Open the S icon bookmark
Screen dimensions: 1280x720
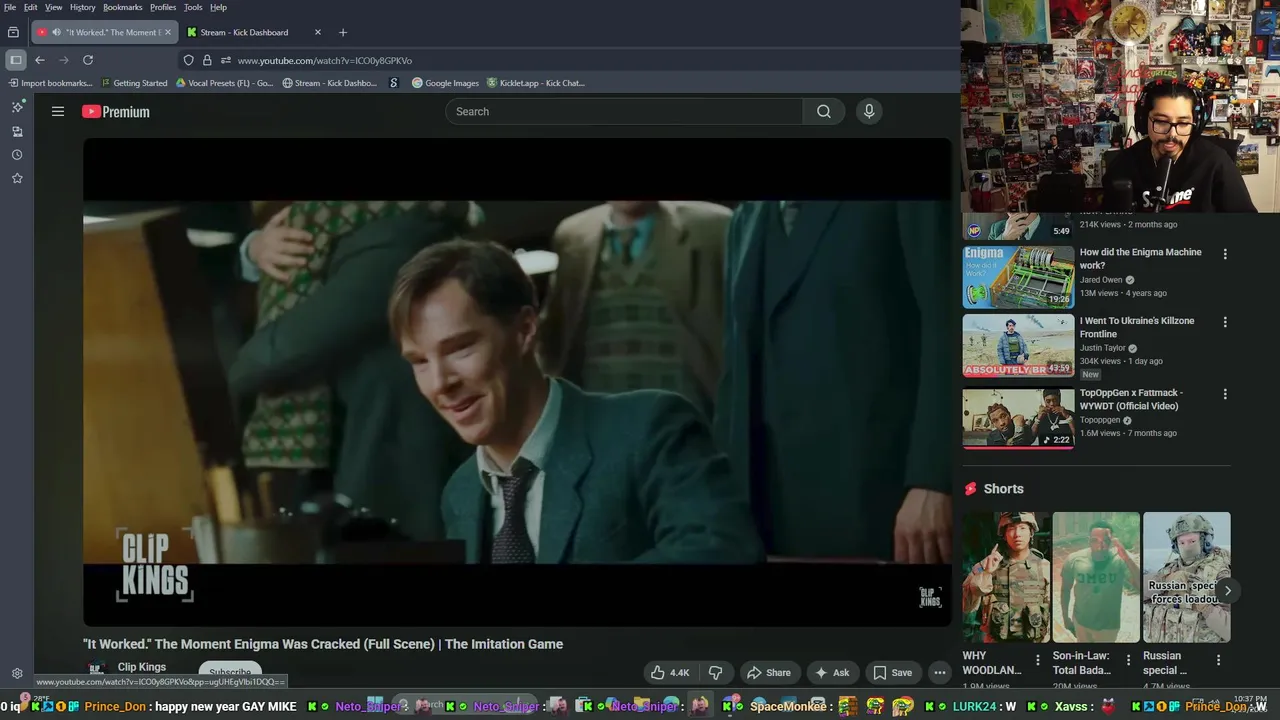(394, 83)
